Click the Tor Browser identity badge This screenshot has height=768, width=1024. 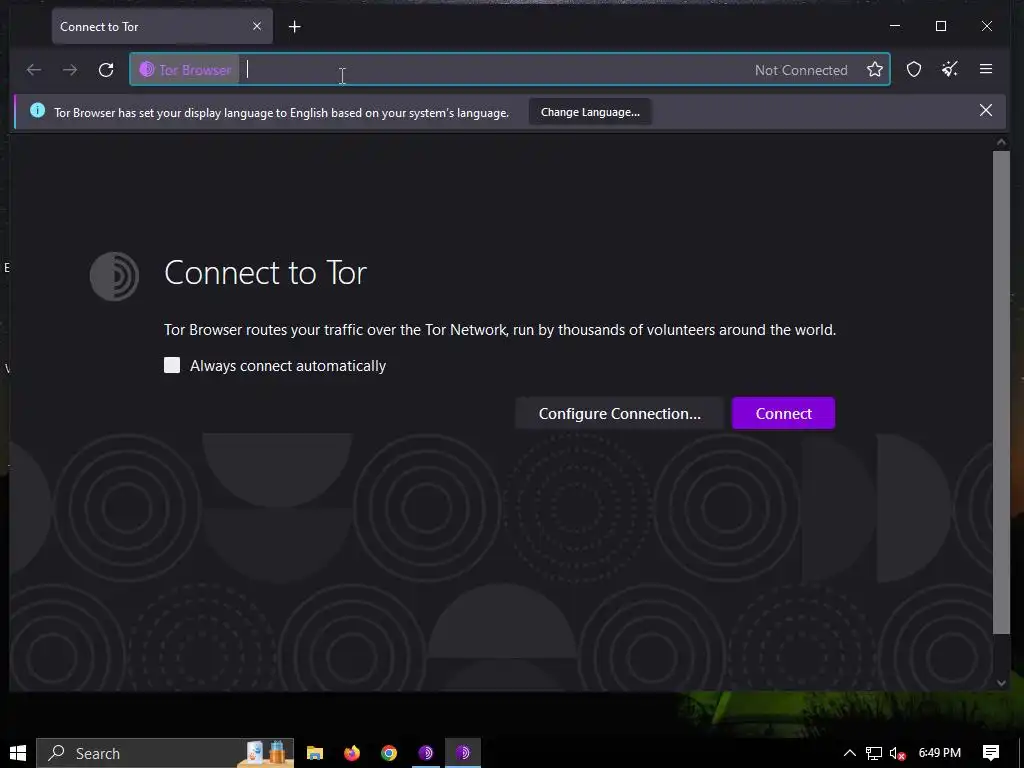(x=185, y=70)
